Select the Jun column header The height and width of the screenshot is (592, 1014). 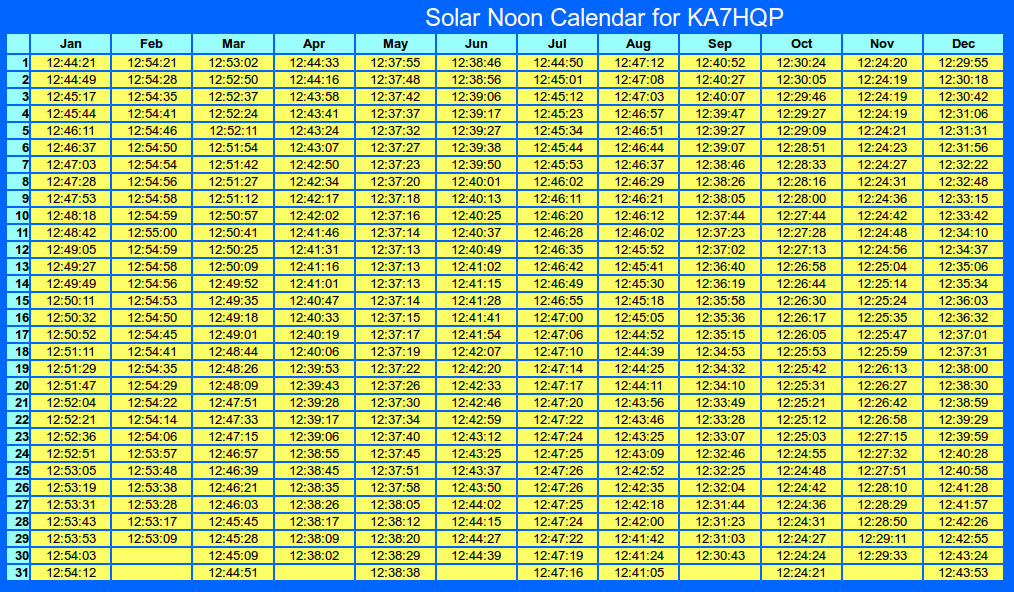point(476,44)
